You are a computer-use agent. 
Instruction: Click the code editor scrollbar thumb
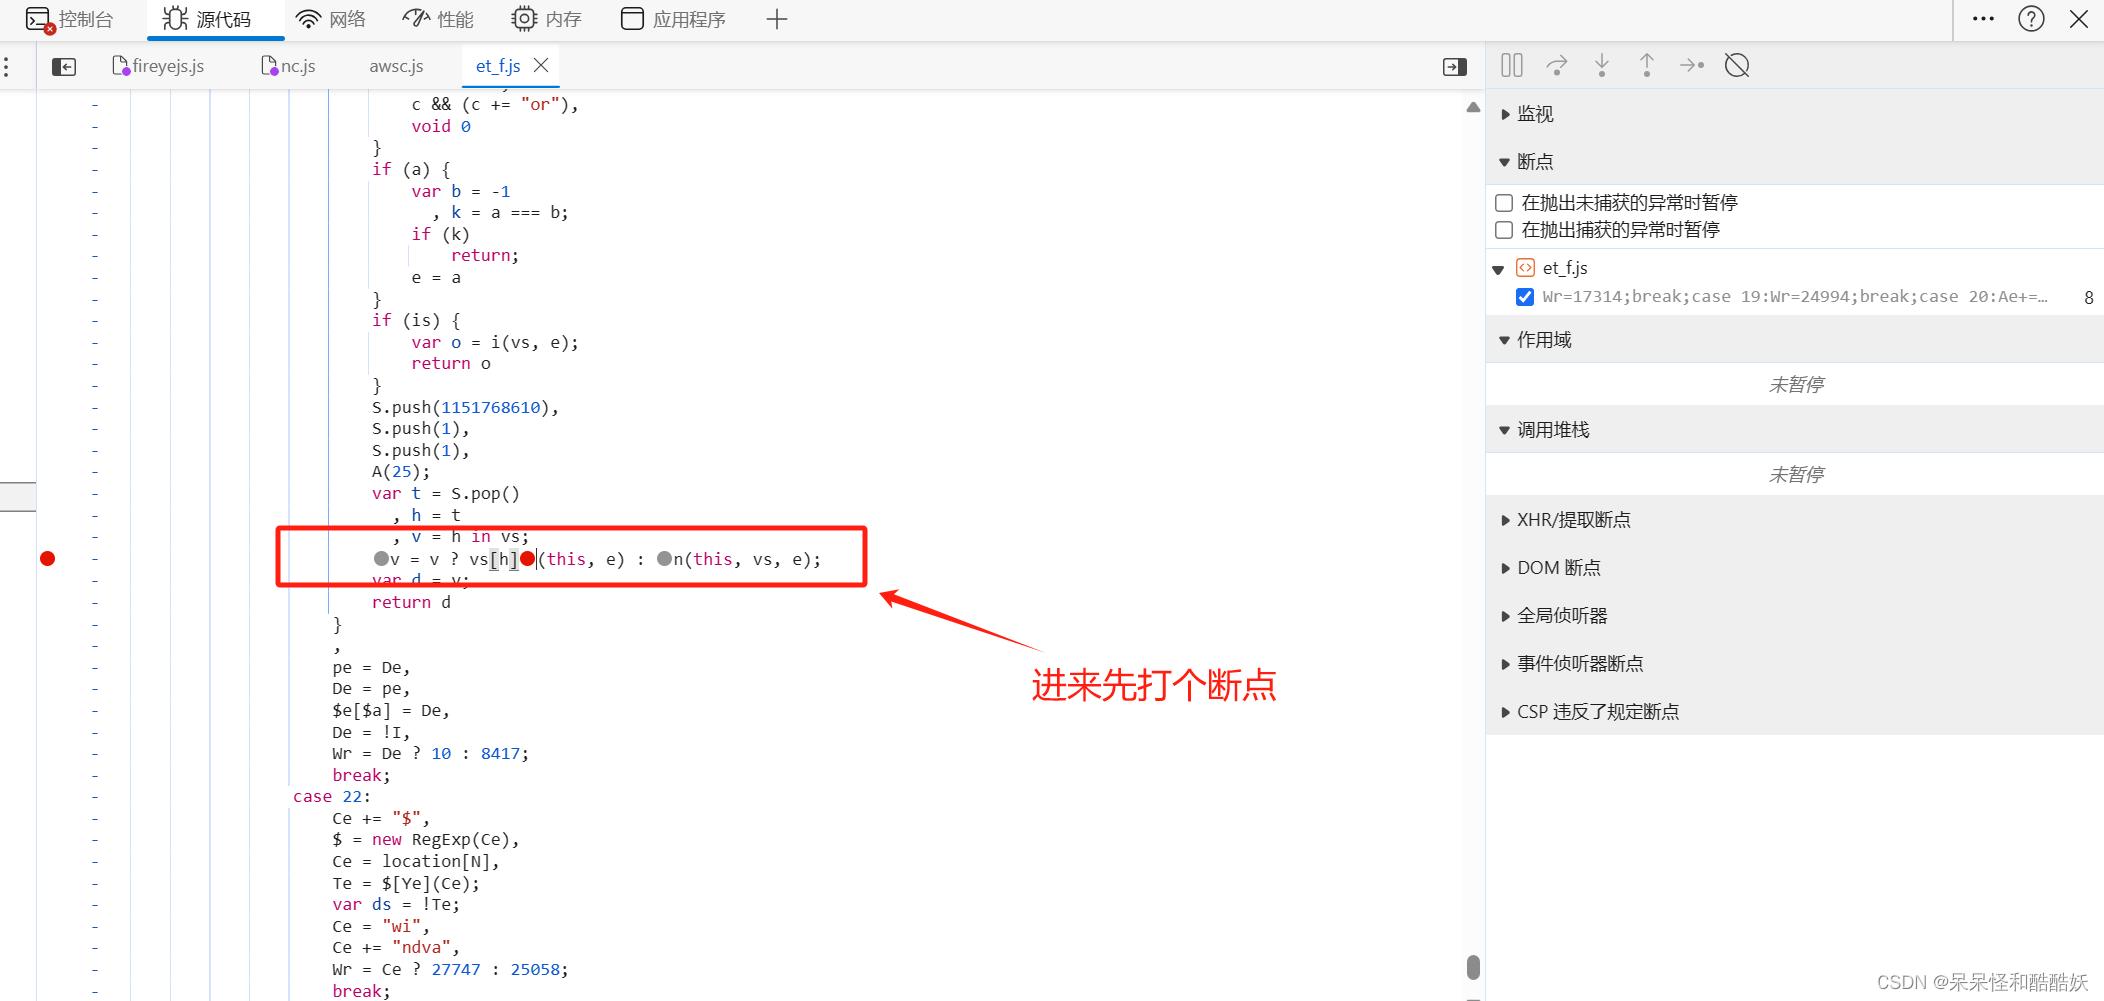(x=1473, y=967)
